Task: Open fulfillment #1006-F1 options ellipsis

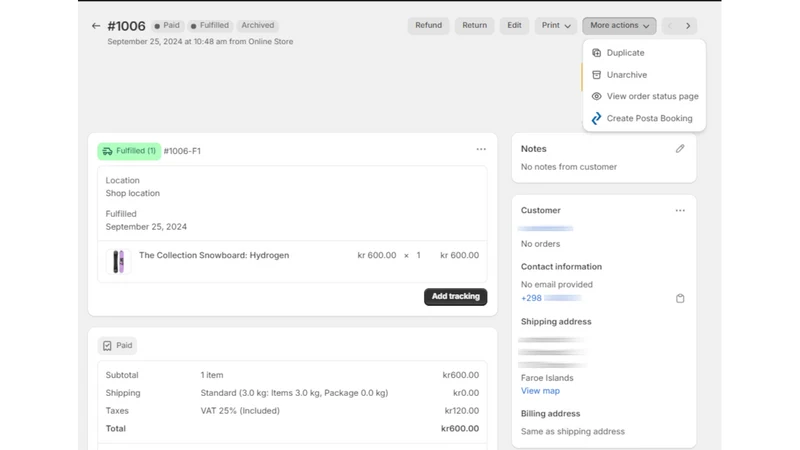Action: tap(481, 149)
